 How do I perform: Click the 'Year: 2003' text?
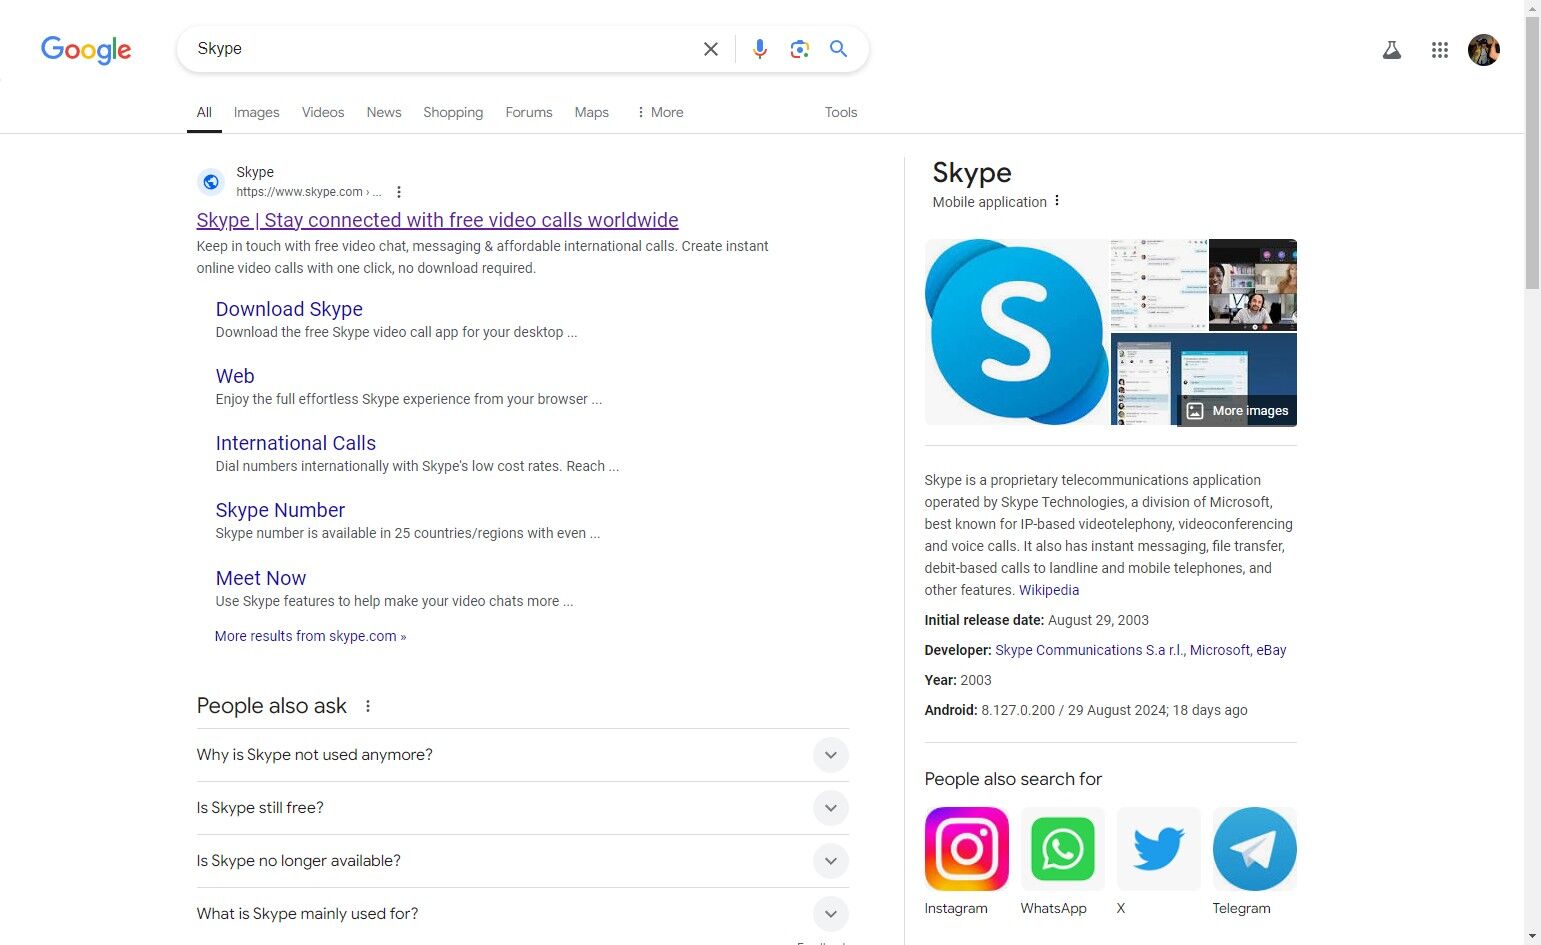tap(958, 680)
